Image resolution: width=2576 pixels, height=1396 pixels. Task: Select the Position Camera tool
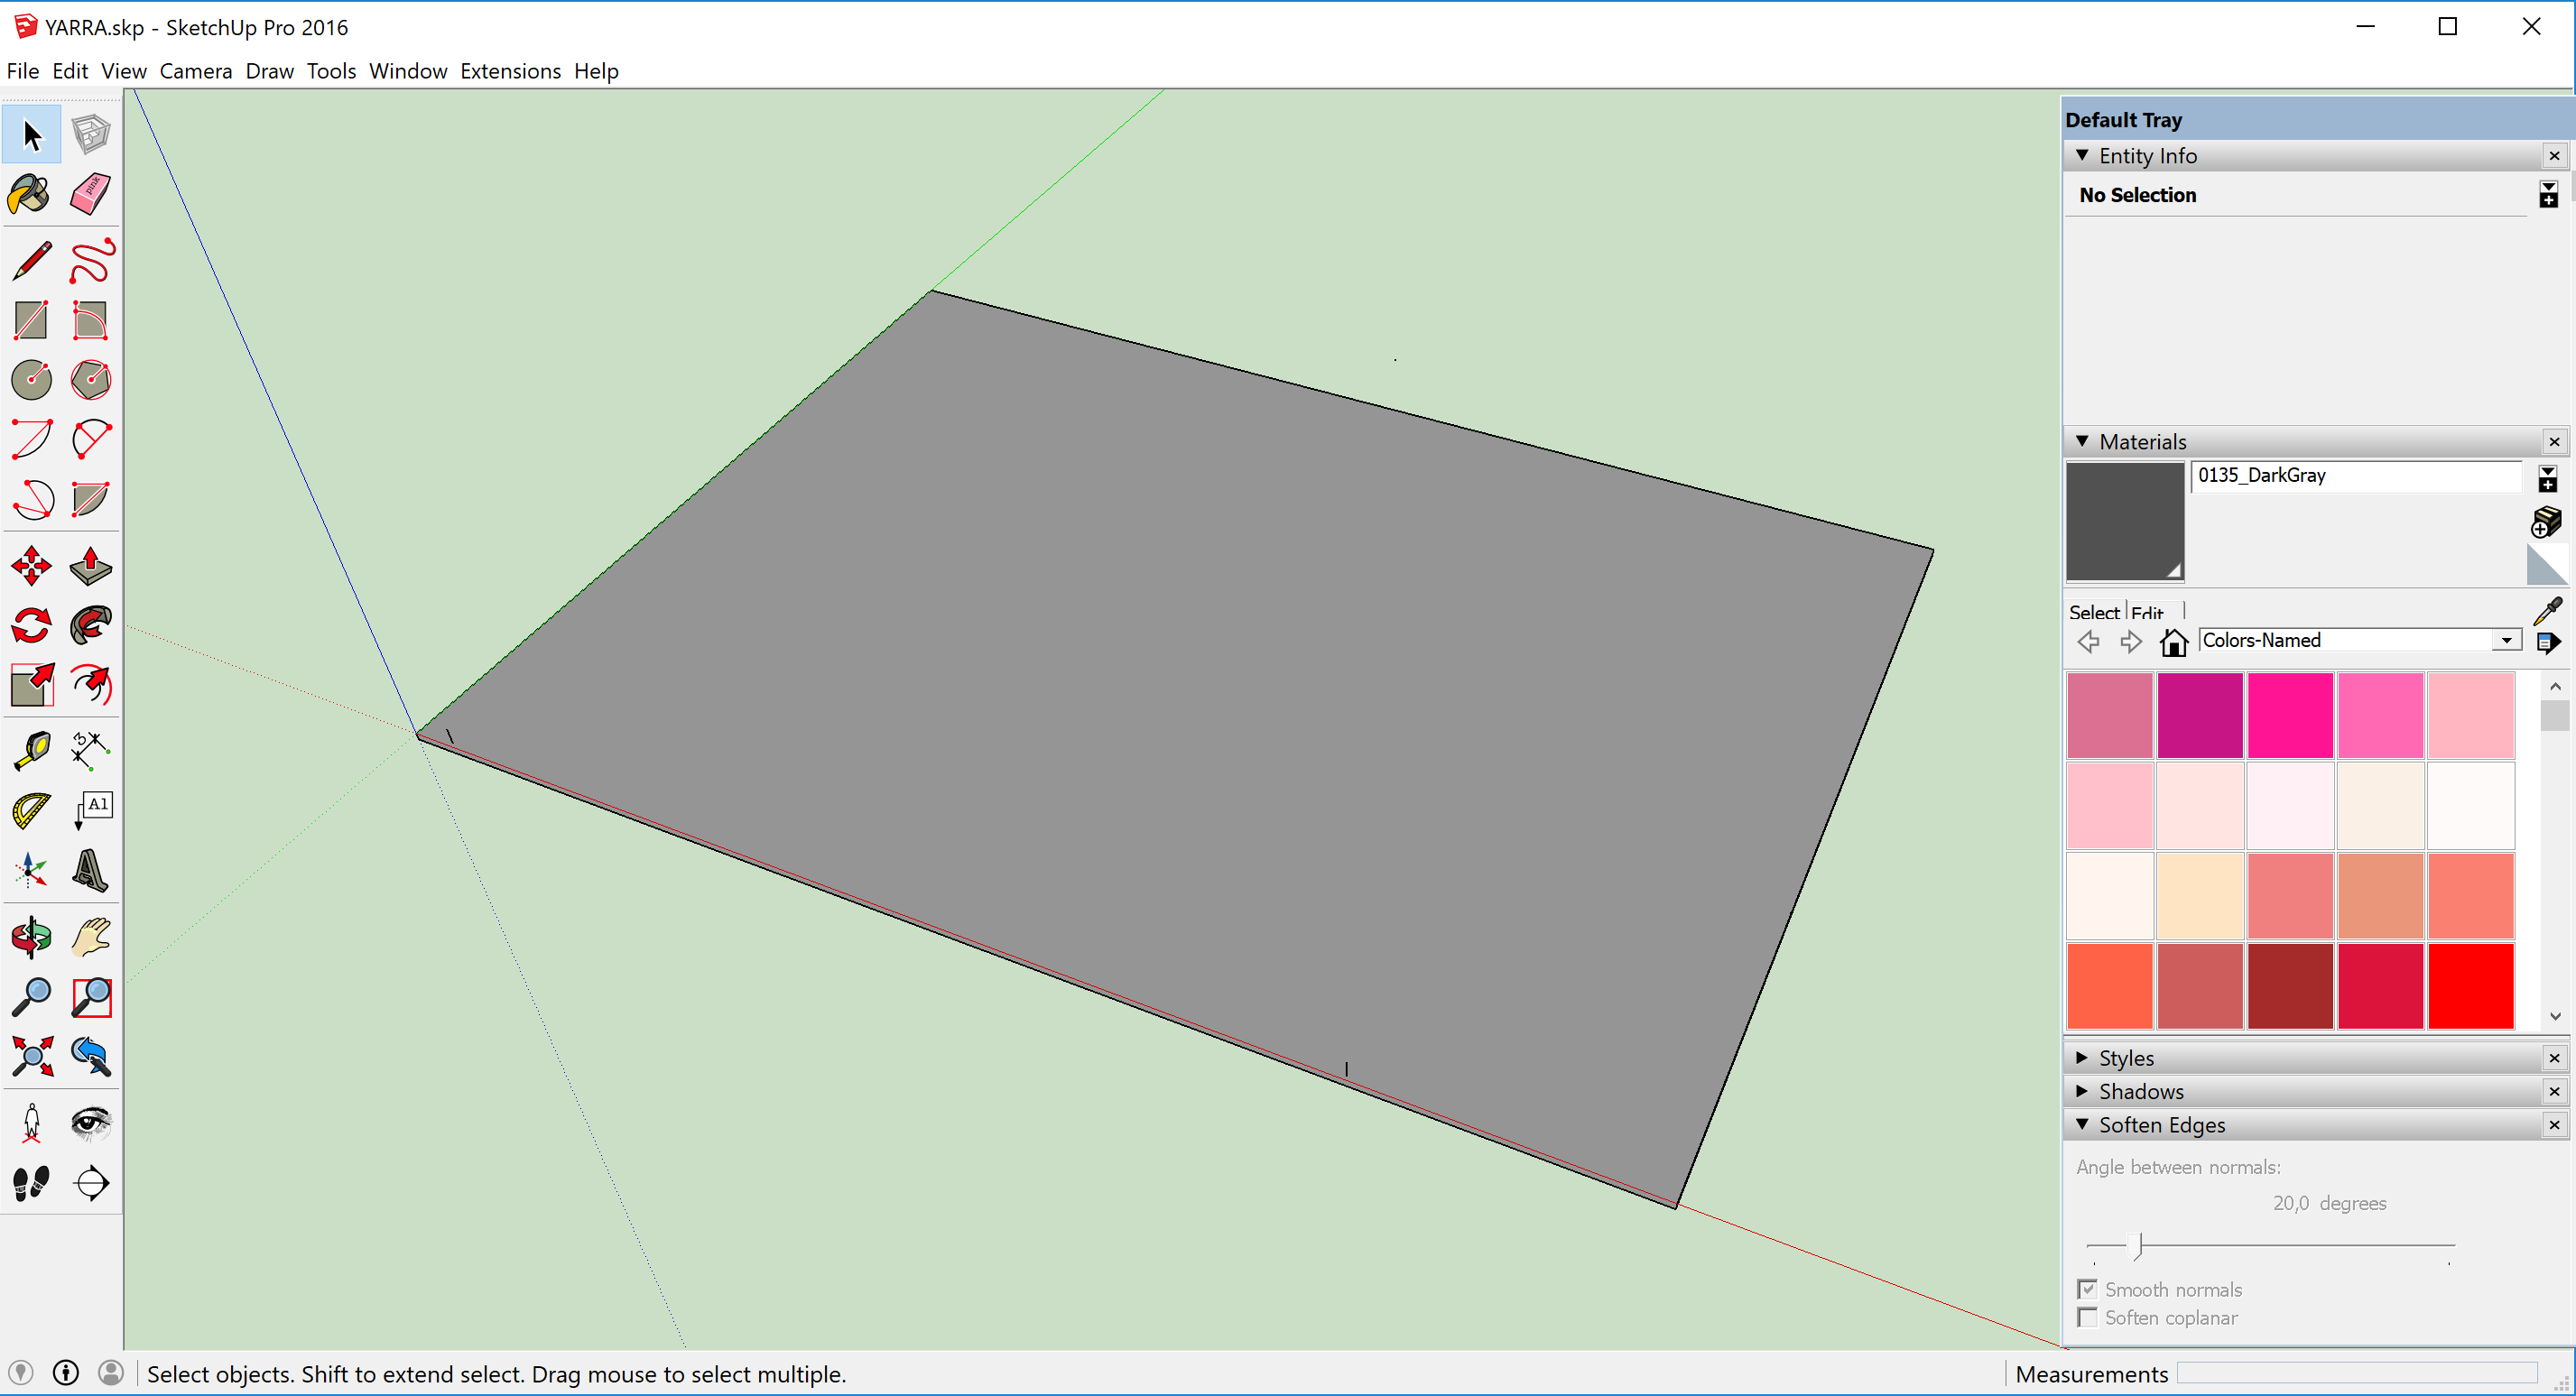tap(32, 1123)
